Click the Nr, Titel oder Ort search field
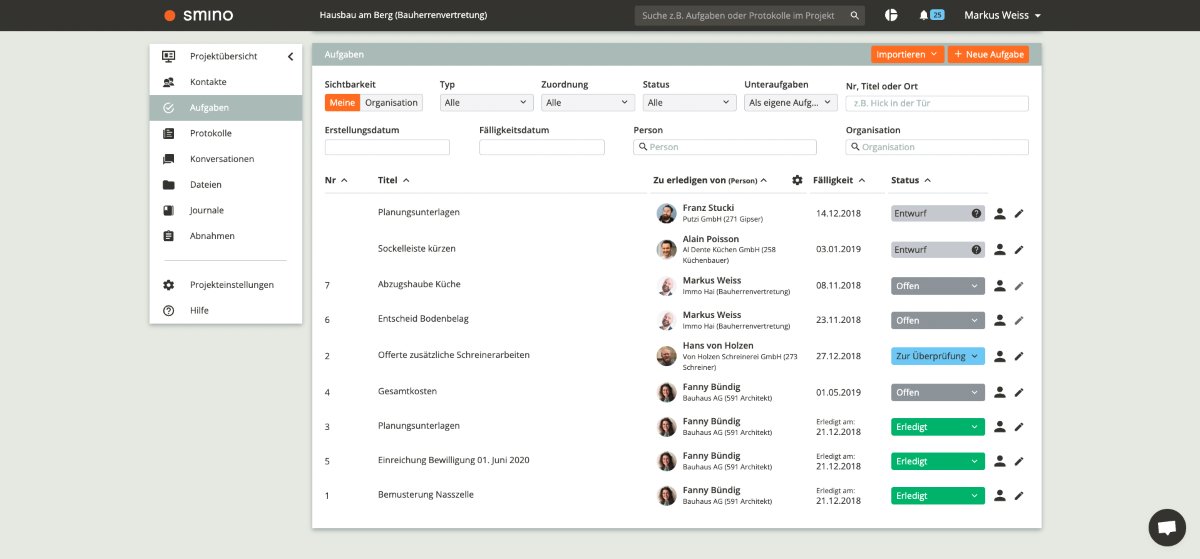The height and width of the screenshot is (559, 1200). click(x=937, y=103)
